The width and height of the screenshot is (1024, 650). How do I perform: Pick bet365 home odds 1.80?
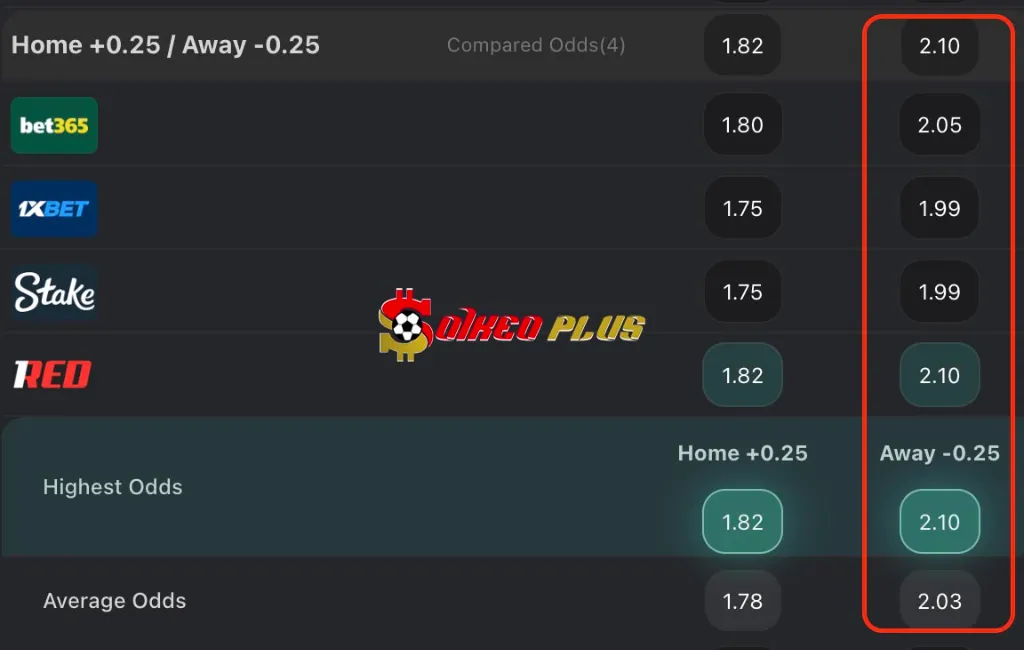[742, 125]
